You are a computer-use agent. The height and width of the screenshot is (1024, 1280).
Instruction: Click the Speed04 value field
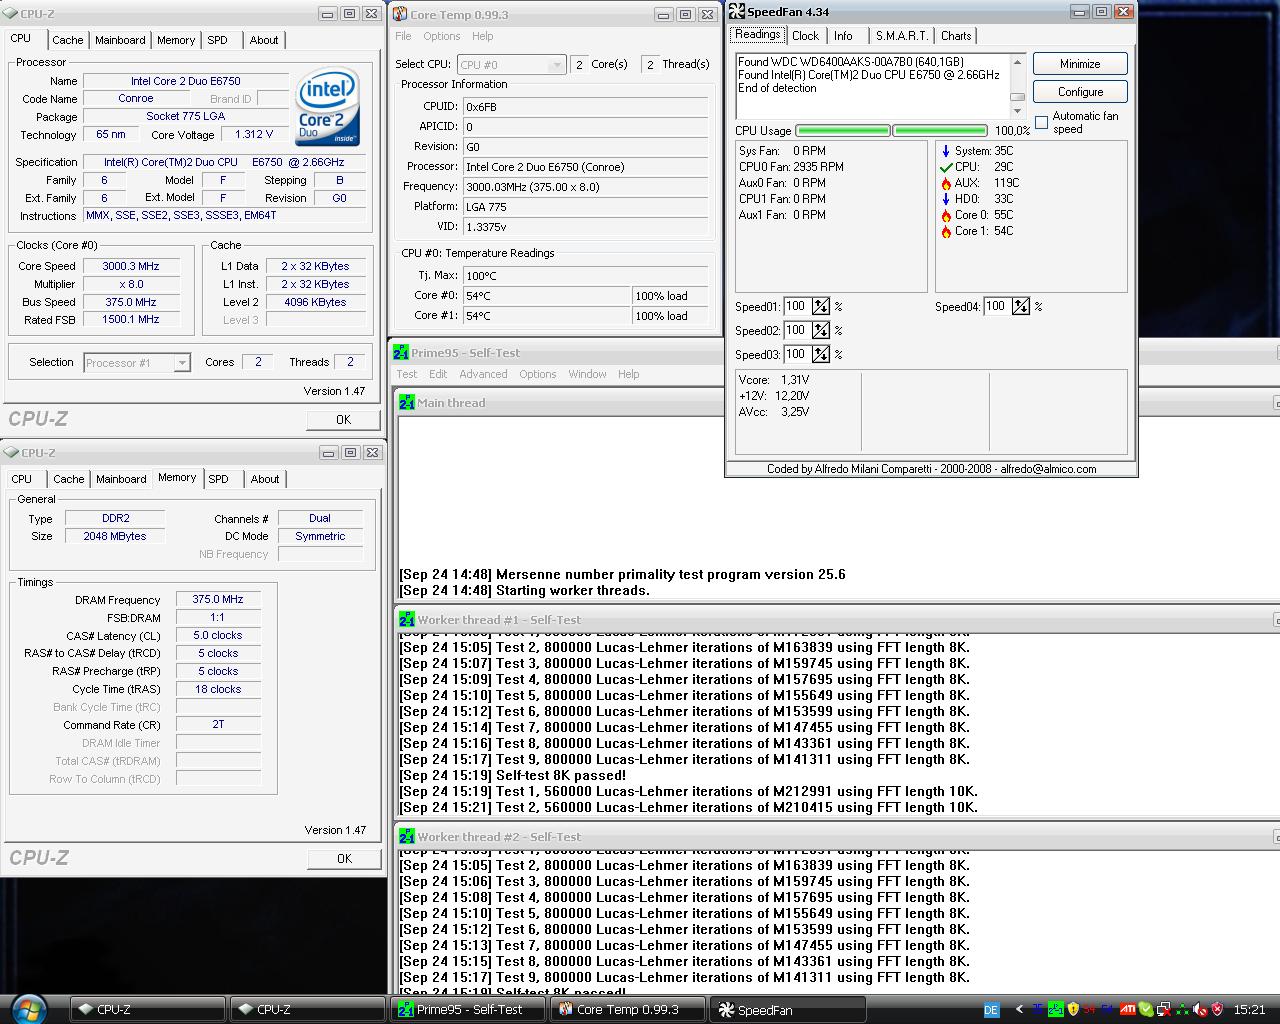tap(997, 306)
